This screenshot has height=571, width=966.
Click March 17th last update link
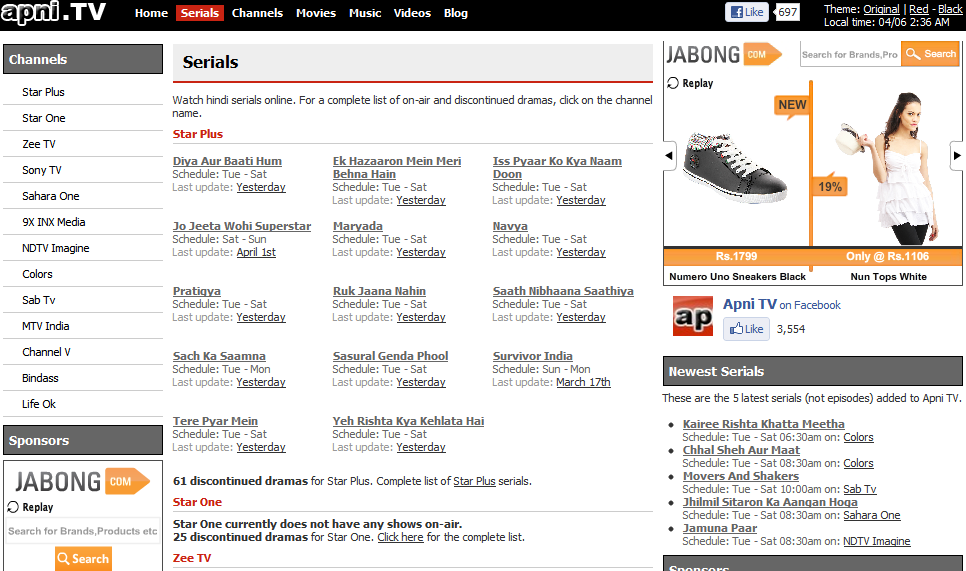point(583,382)
